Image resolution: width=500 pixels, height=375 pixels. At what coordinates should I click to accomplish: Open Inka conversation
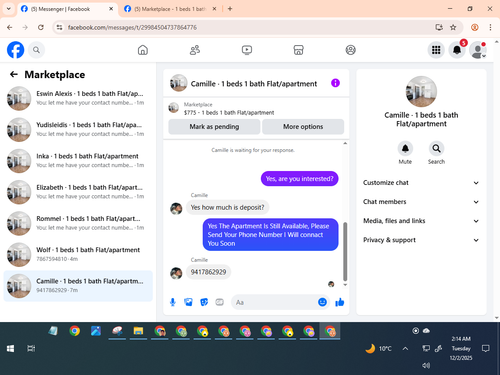[x=78, y=161]
